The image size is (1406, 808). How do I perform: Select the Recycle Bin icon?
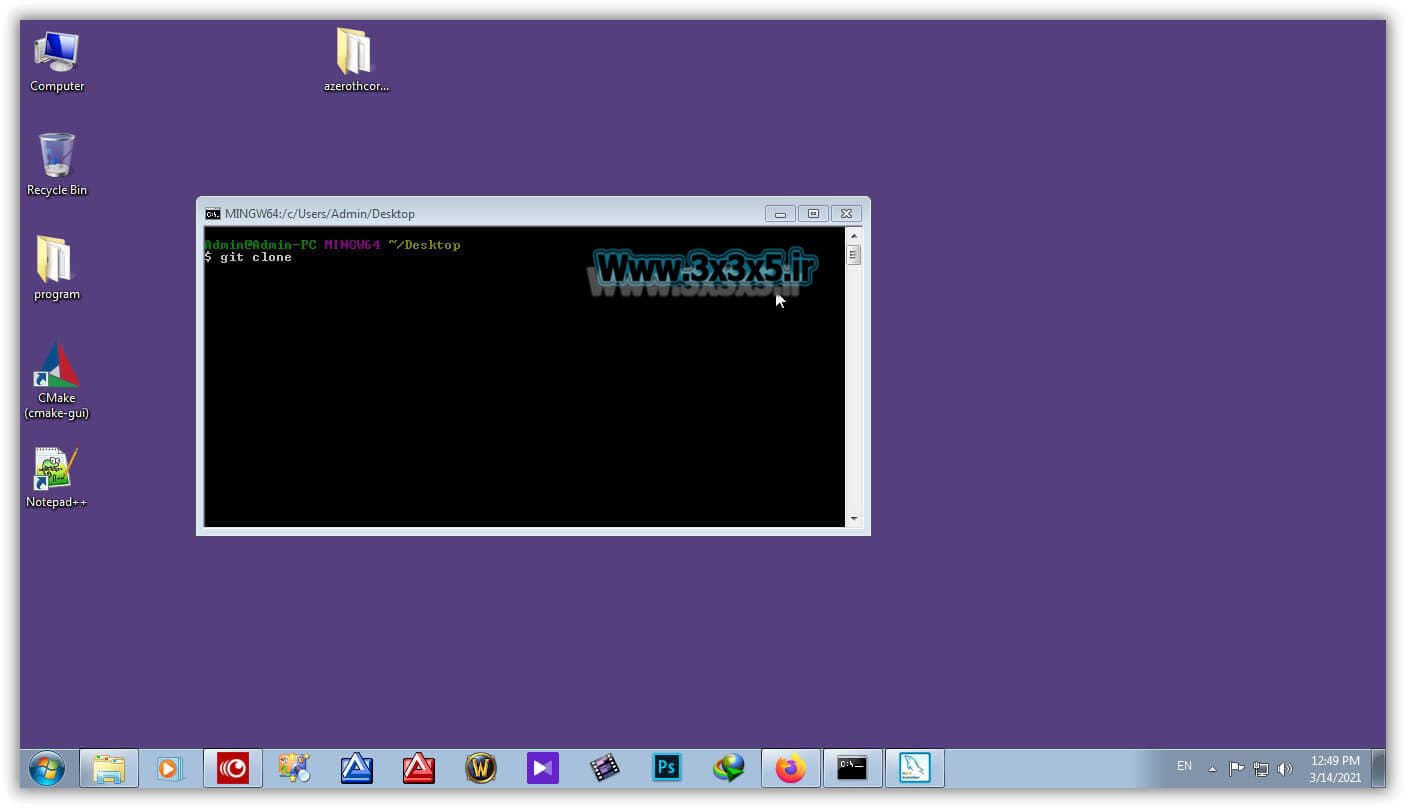(56, 165)
